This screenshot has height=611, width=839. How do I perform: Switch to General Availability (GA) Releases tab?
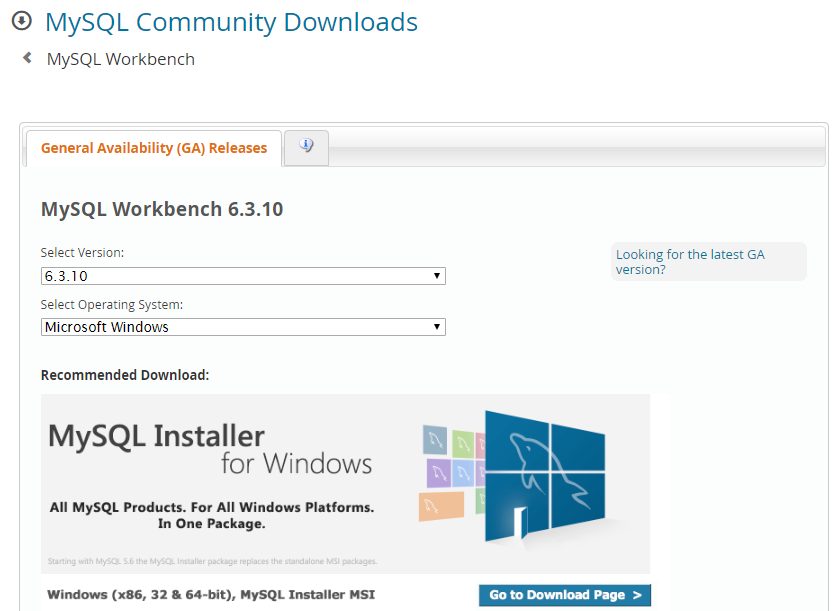[152, 147]
